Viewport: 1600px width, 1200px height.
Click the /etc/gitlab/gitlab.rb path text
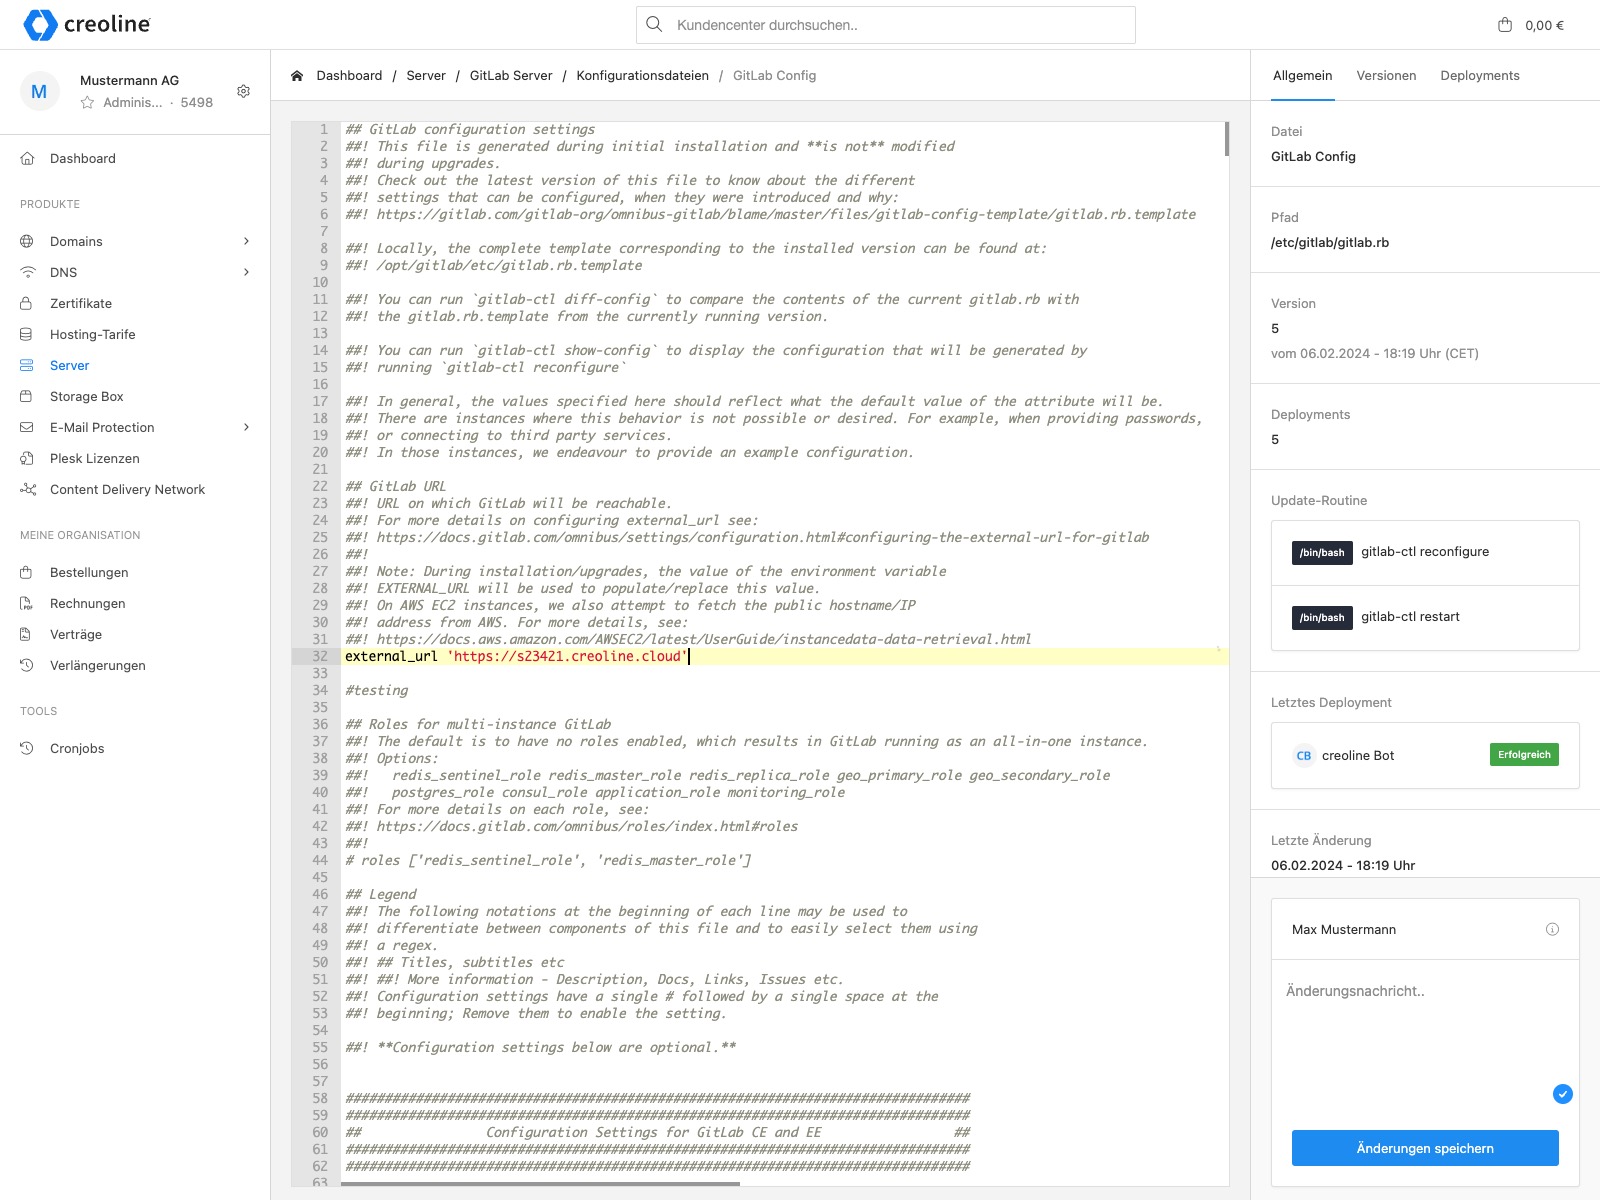(1330, 242)
